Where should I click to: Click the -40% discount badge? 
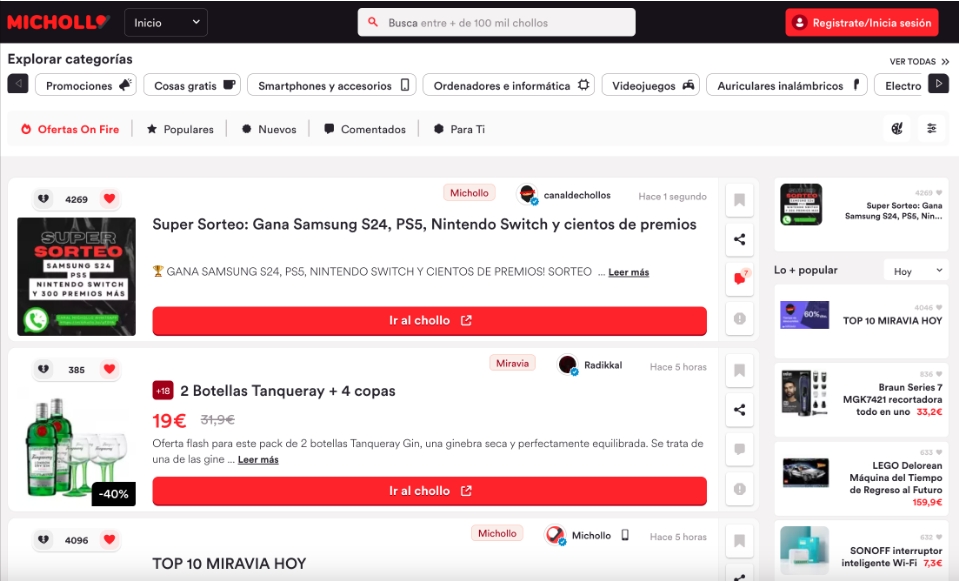click(x=114, y=494)
